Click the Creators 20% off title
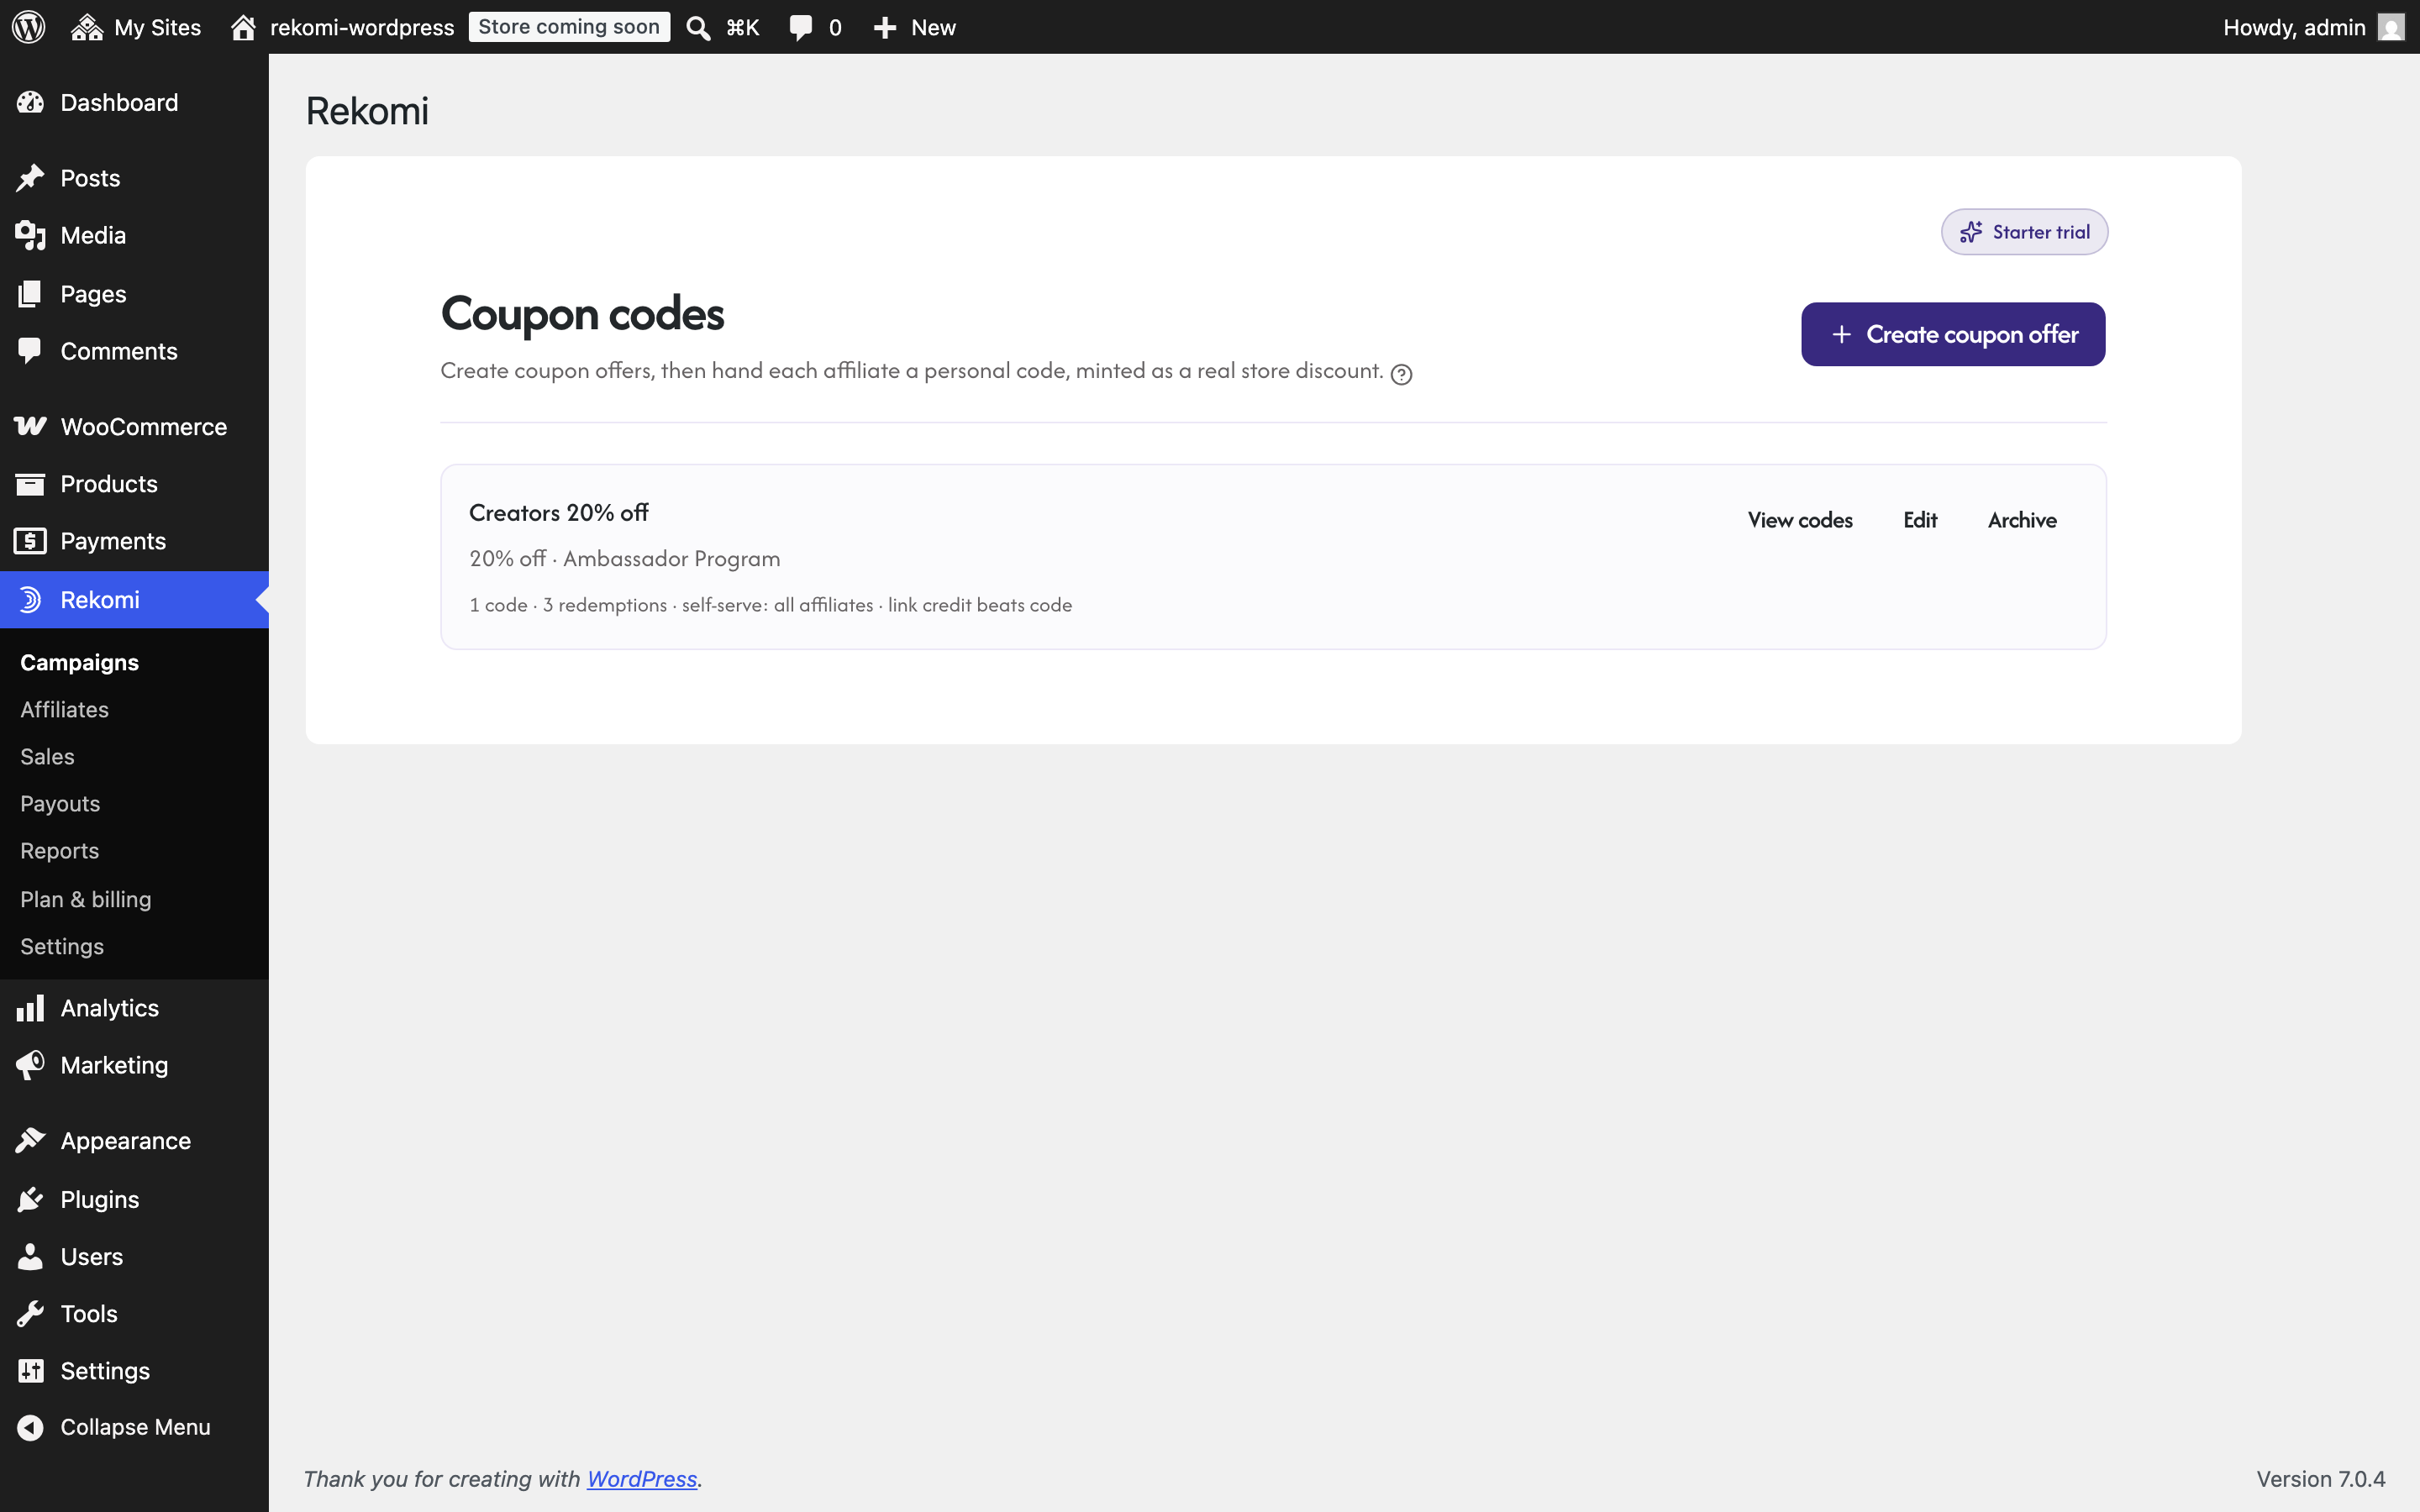Screen dimensions: 2420x1512 pyautogui.click(x=559, y=513)
